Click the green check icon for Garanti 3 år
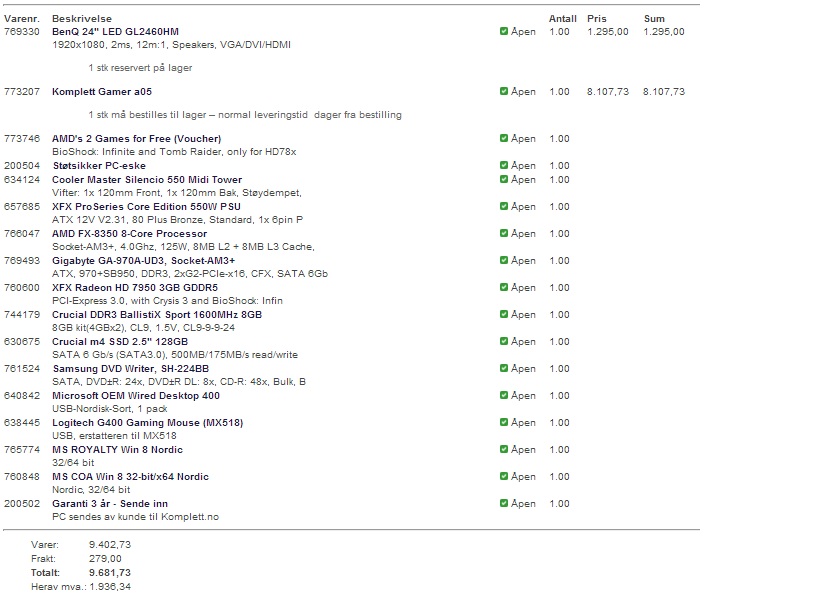 click(504, 503)
